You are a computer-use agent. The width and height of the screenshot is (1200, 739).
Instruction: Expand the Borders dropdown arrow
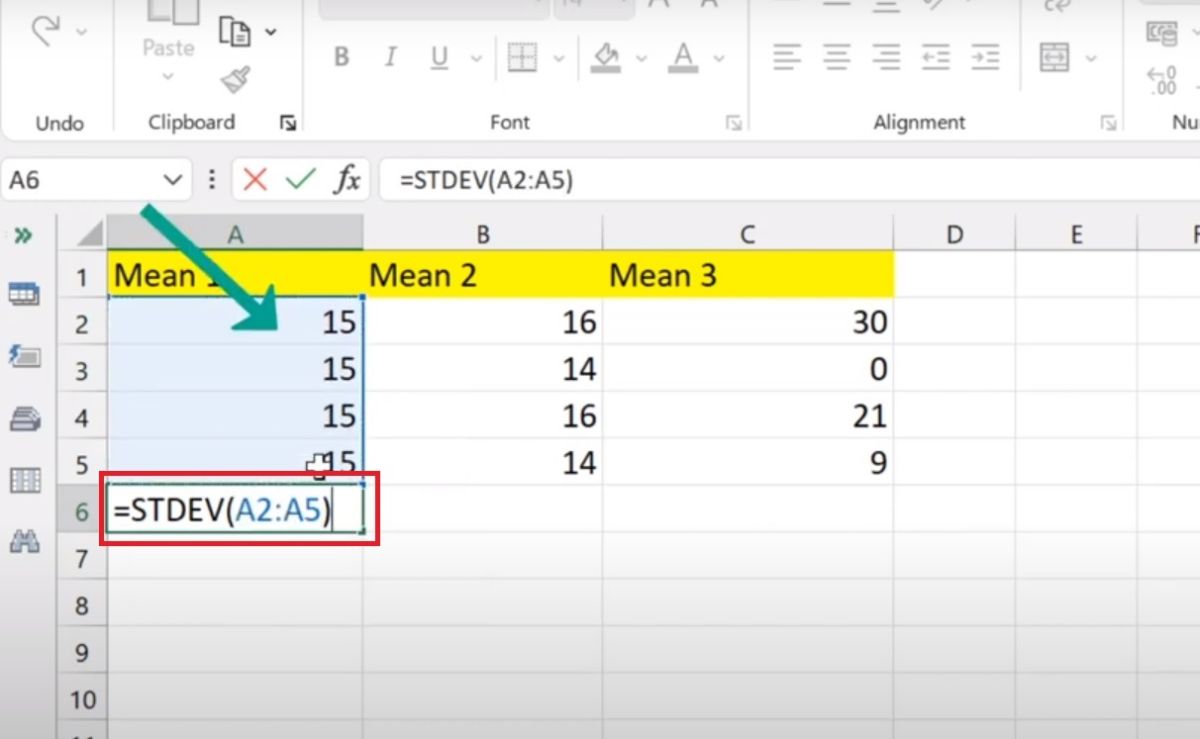(x=558, y=59)
